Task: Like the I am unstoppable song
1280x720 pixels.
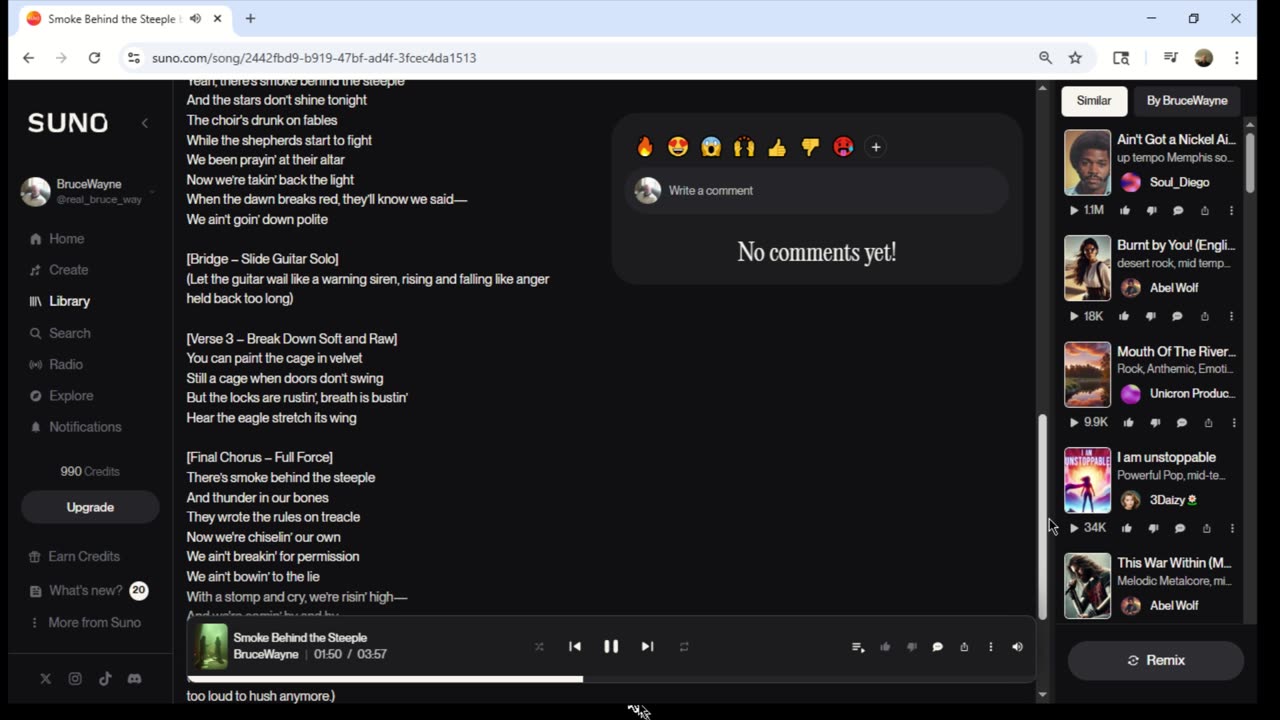Action: [1127, 528]
